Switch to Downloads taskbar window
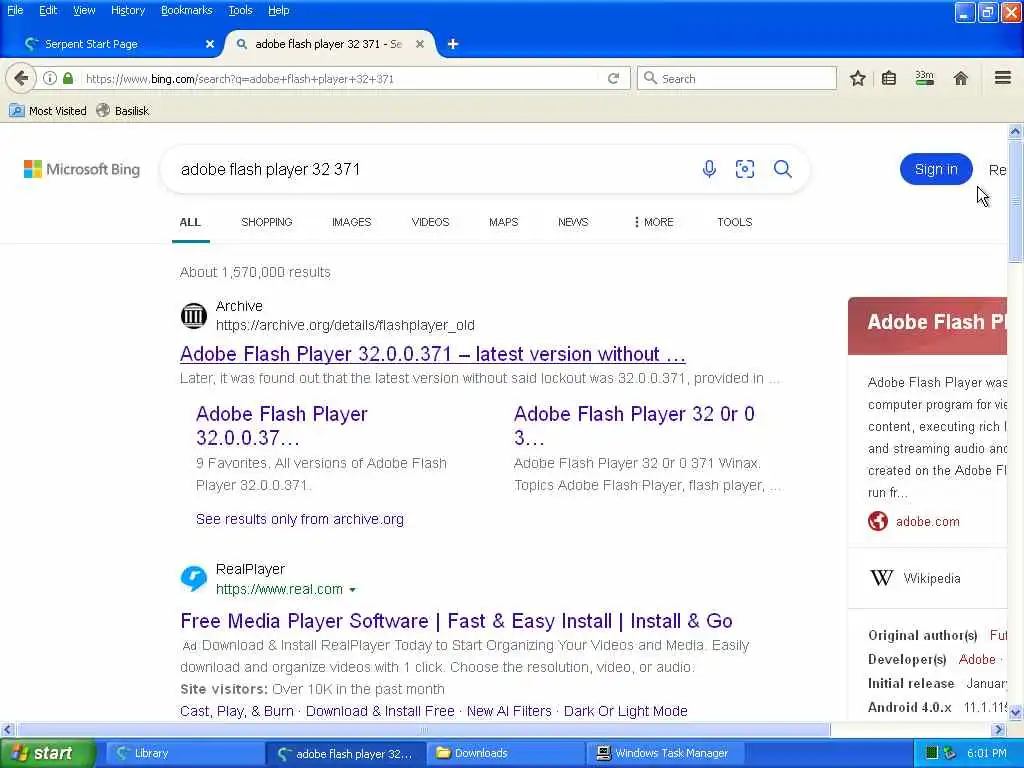1024x768 pixels. [x=506, y=753]
